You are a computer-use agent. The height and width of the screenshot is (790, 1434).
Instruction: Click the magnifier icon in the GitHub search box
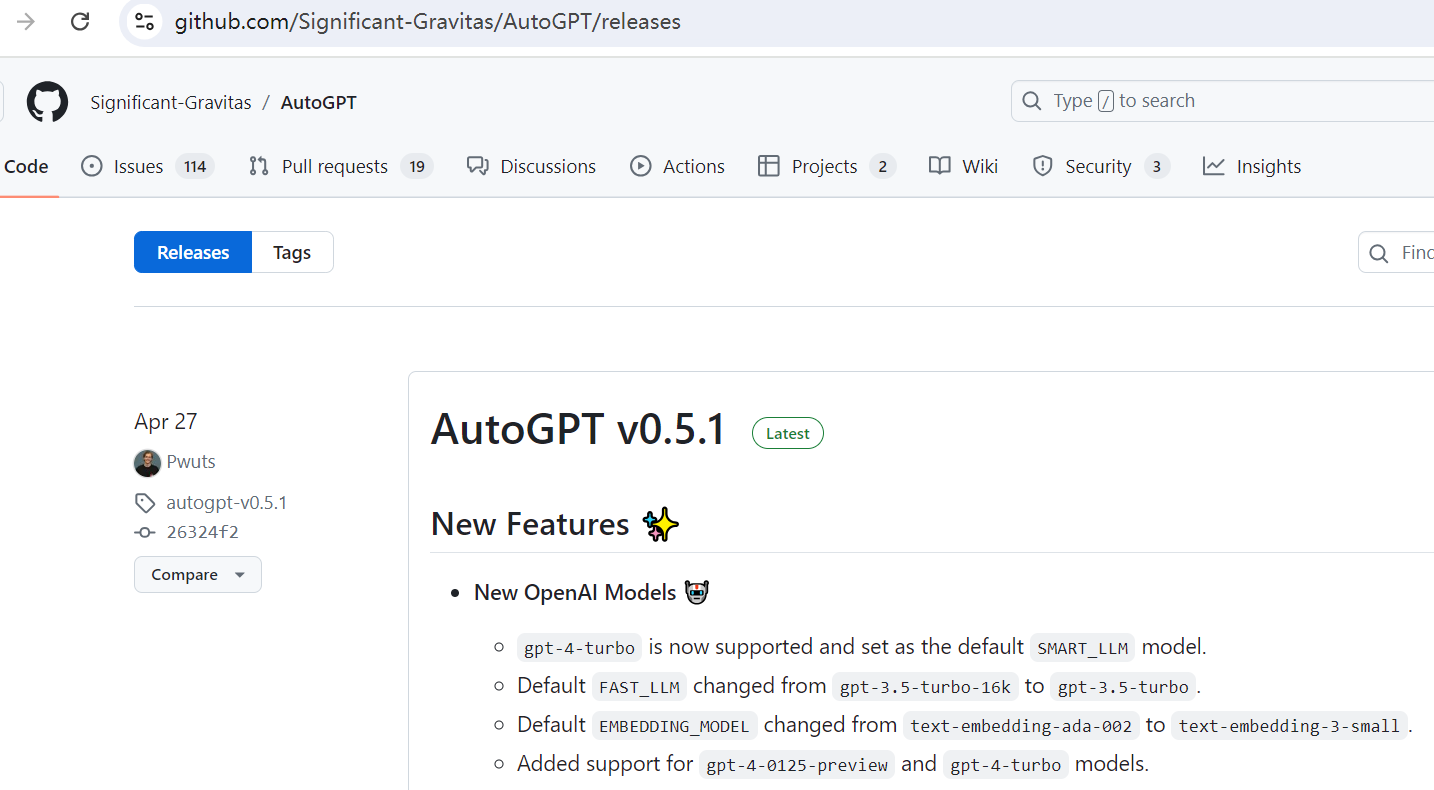point(1032,101)
